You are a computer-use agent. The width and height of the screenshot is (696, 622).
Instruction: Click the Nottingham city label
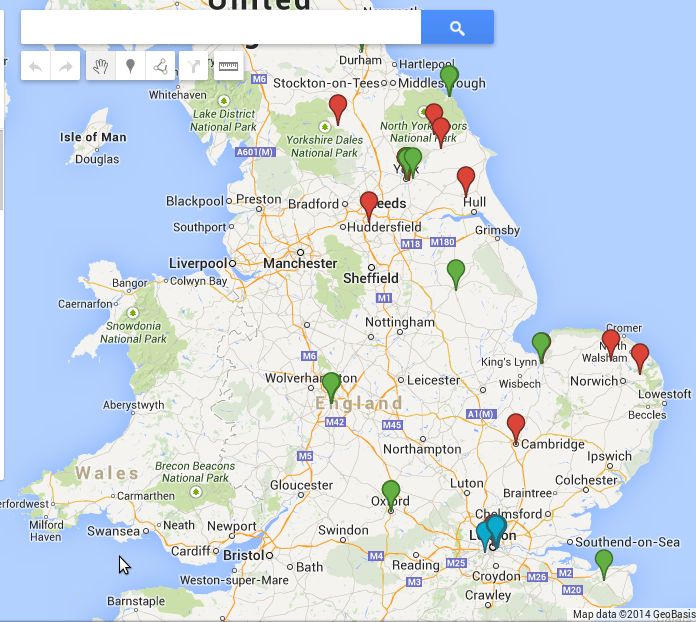[x=400, y=322]
